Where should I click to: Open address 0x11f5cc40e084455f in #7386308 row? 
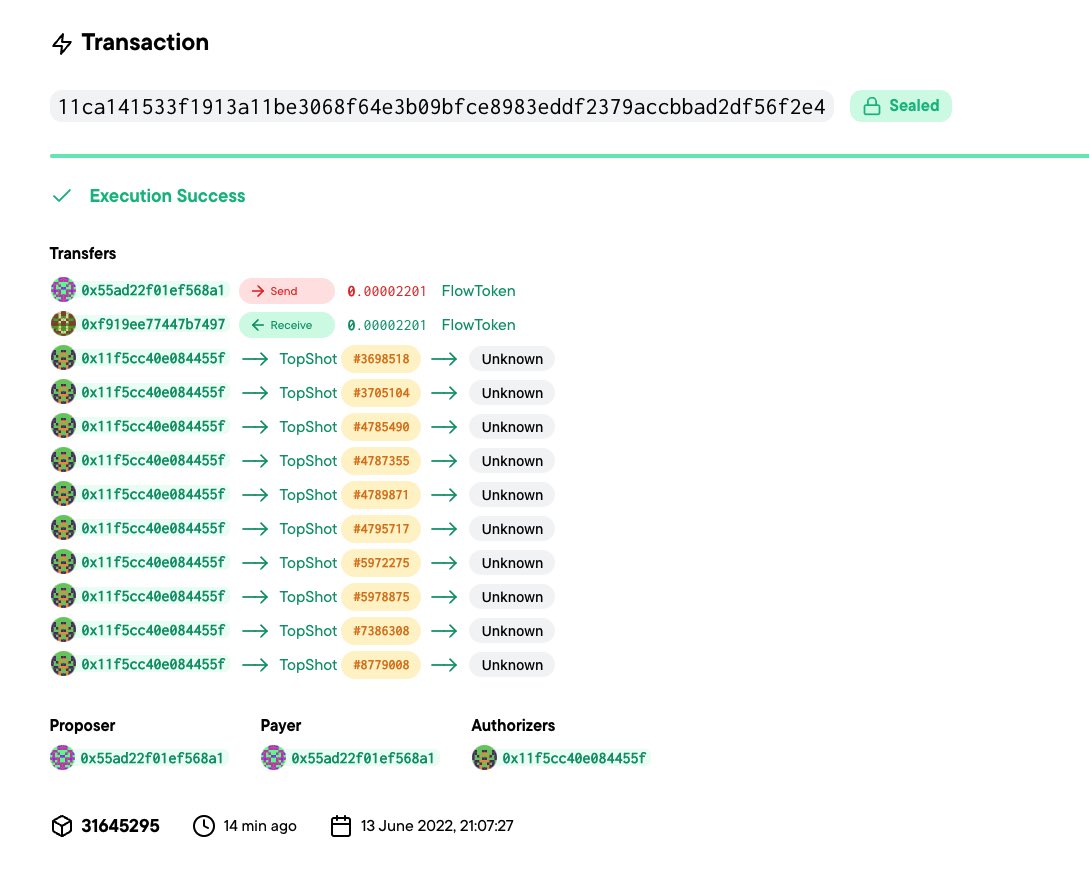coord(153,630)
